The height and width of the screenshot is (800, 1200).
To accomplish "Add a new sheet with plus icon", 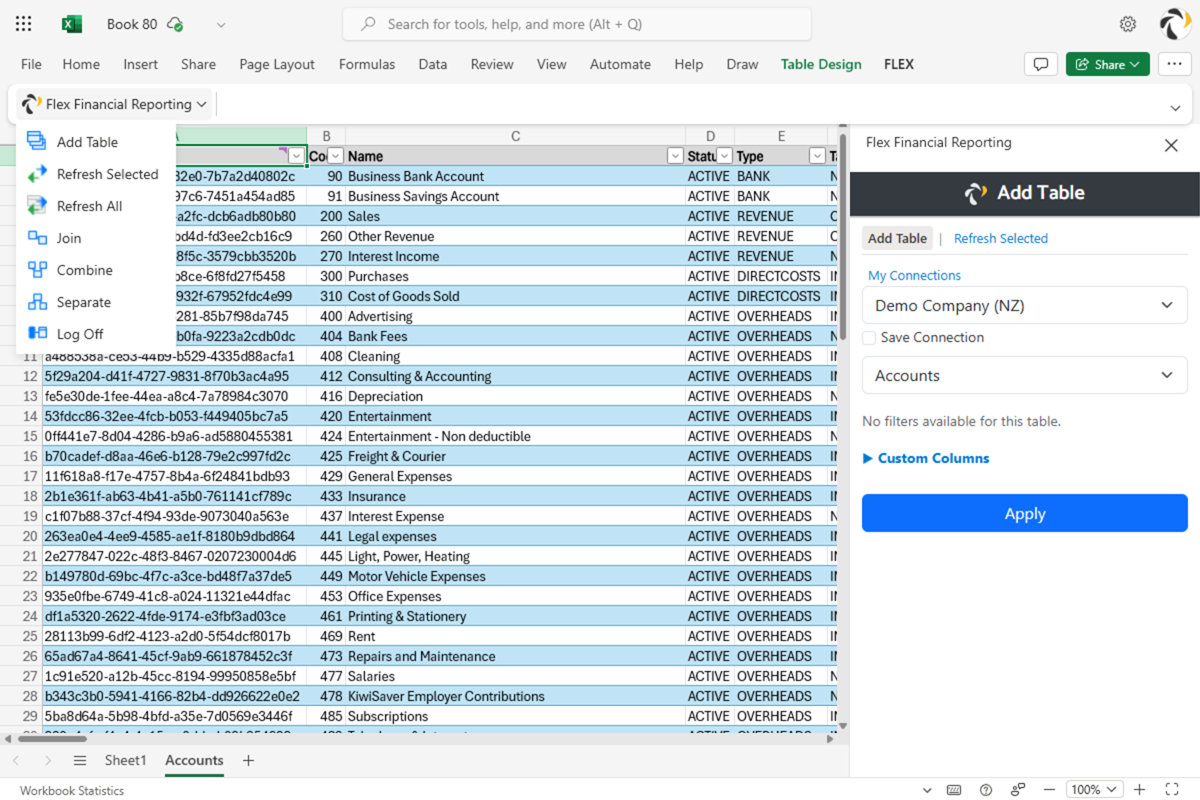I will [x=248, y=761].
